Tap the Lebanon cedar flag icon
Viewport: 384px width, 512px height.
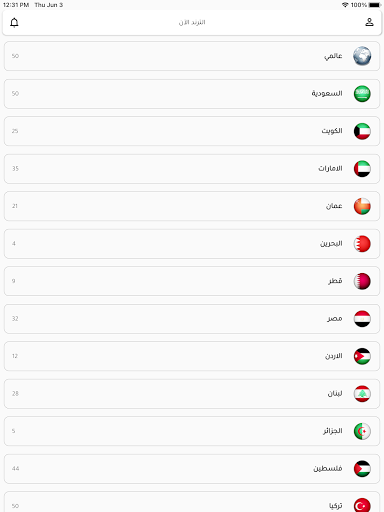tap(362, 394)
